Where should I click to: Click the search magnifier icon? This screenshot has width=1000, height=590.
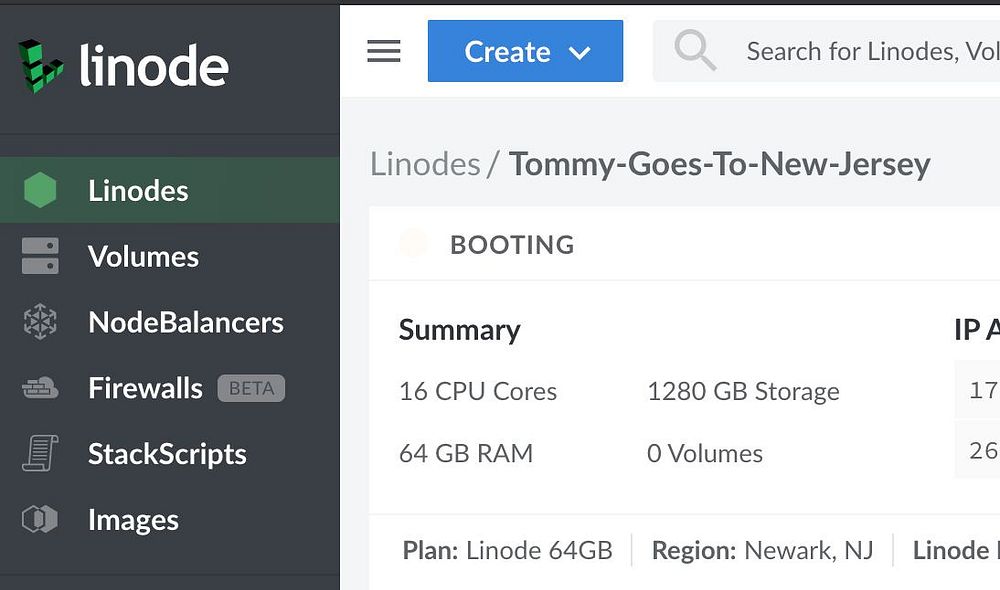[694, 50]
